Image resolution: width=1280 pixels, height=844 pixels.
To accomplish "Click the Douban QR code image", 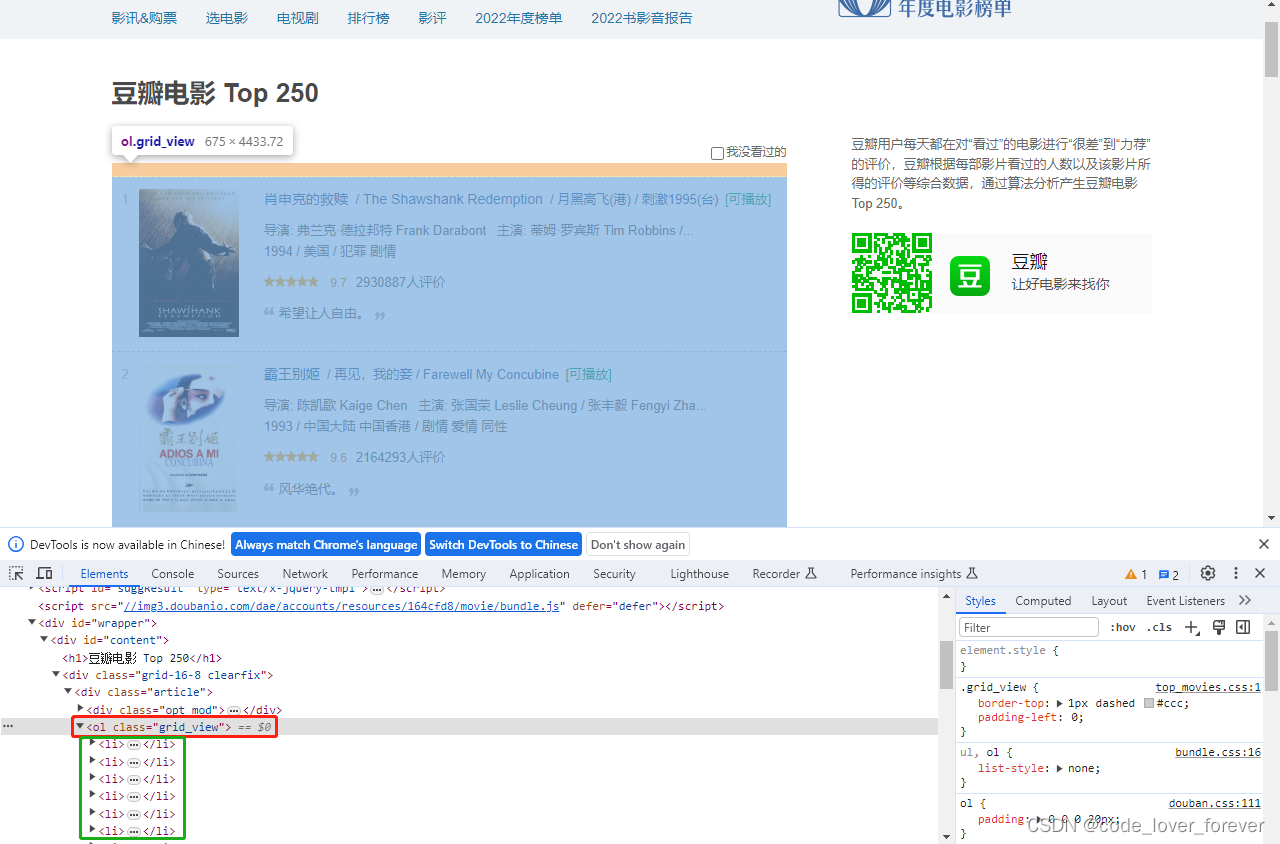I will coord(892,273).
